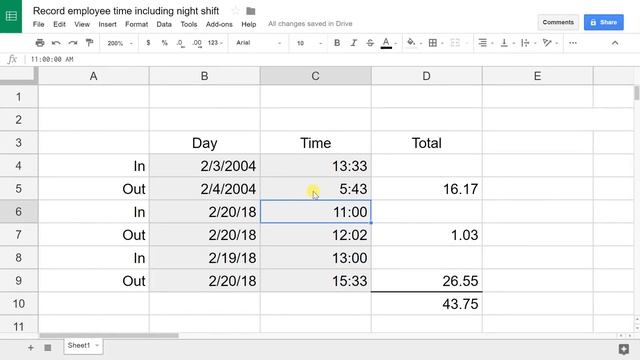Image resolution: width=640 pixels, height=360 pixels.
Task: Open the Tools menu
Action: [x=189, y=24]
